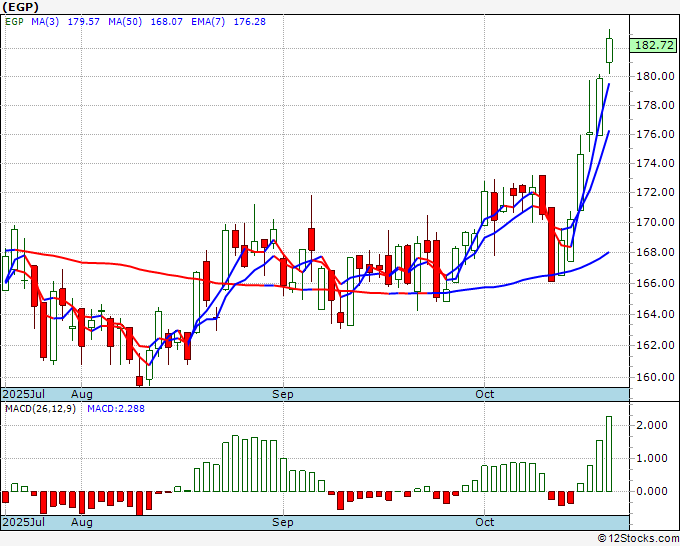Select the 178.00 price axis label
Viewport: 680px width, 546px height.
[655, 105]
